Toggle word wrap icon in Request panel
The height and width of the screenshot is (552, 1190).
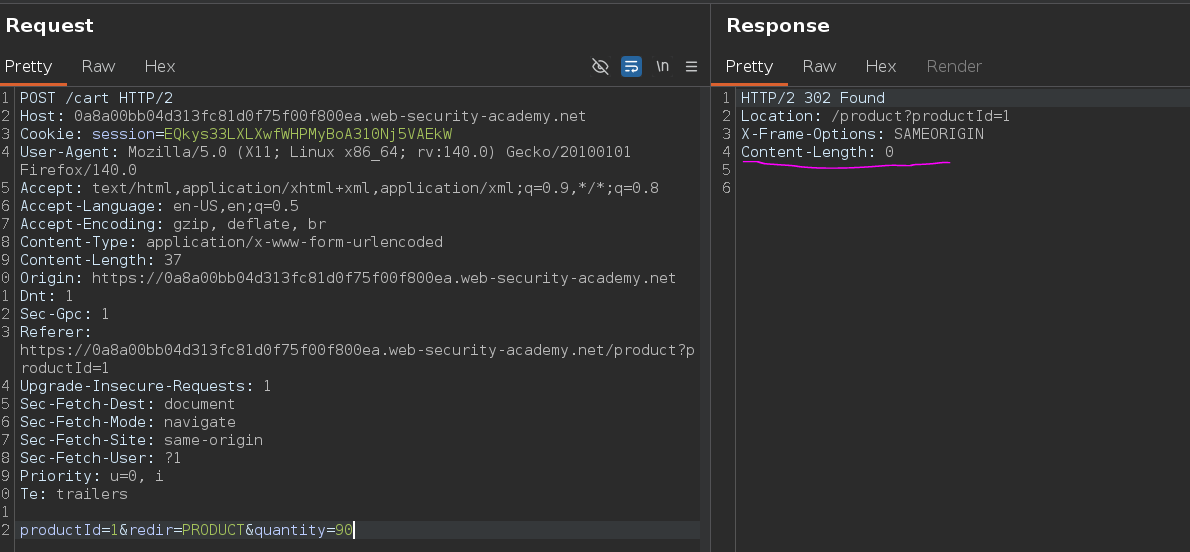(631, 67)
